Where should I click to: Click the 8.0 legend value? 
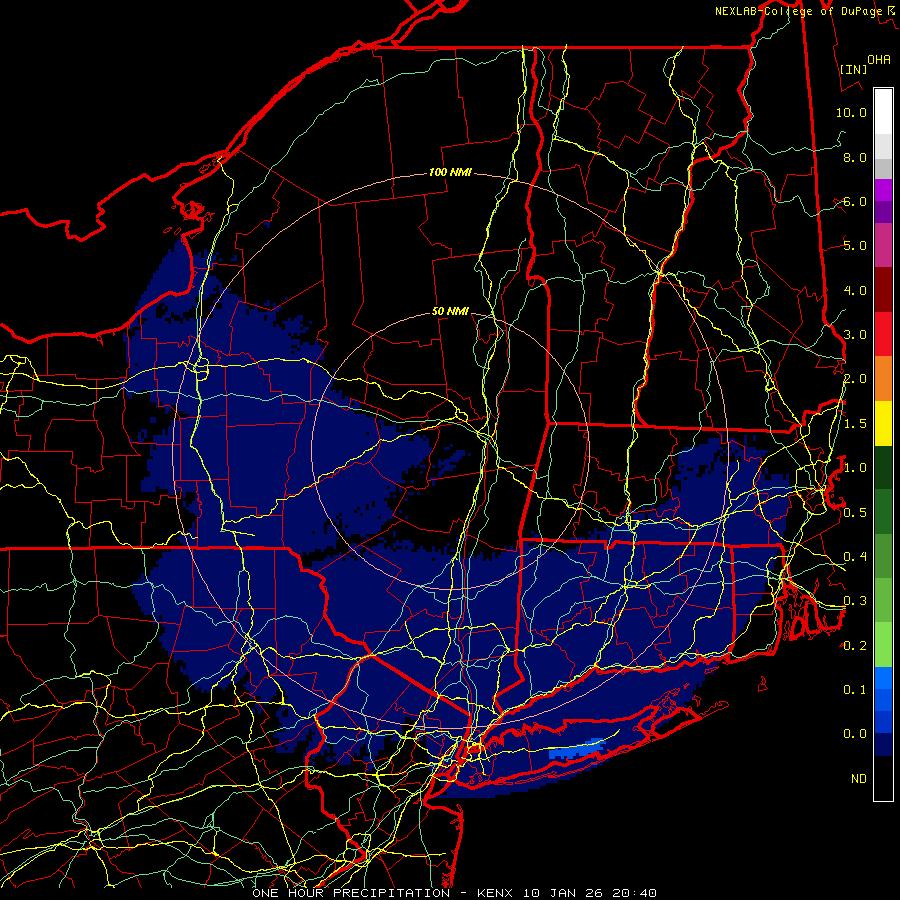[855, 157]
